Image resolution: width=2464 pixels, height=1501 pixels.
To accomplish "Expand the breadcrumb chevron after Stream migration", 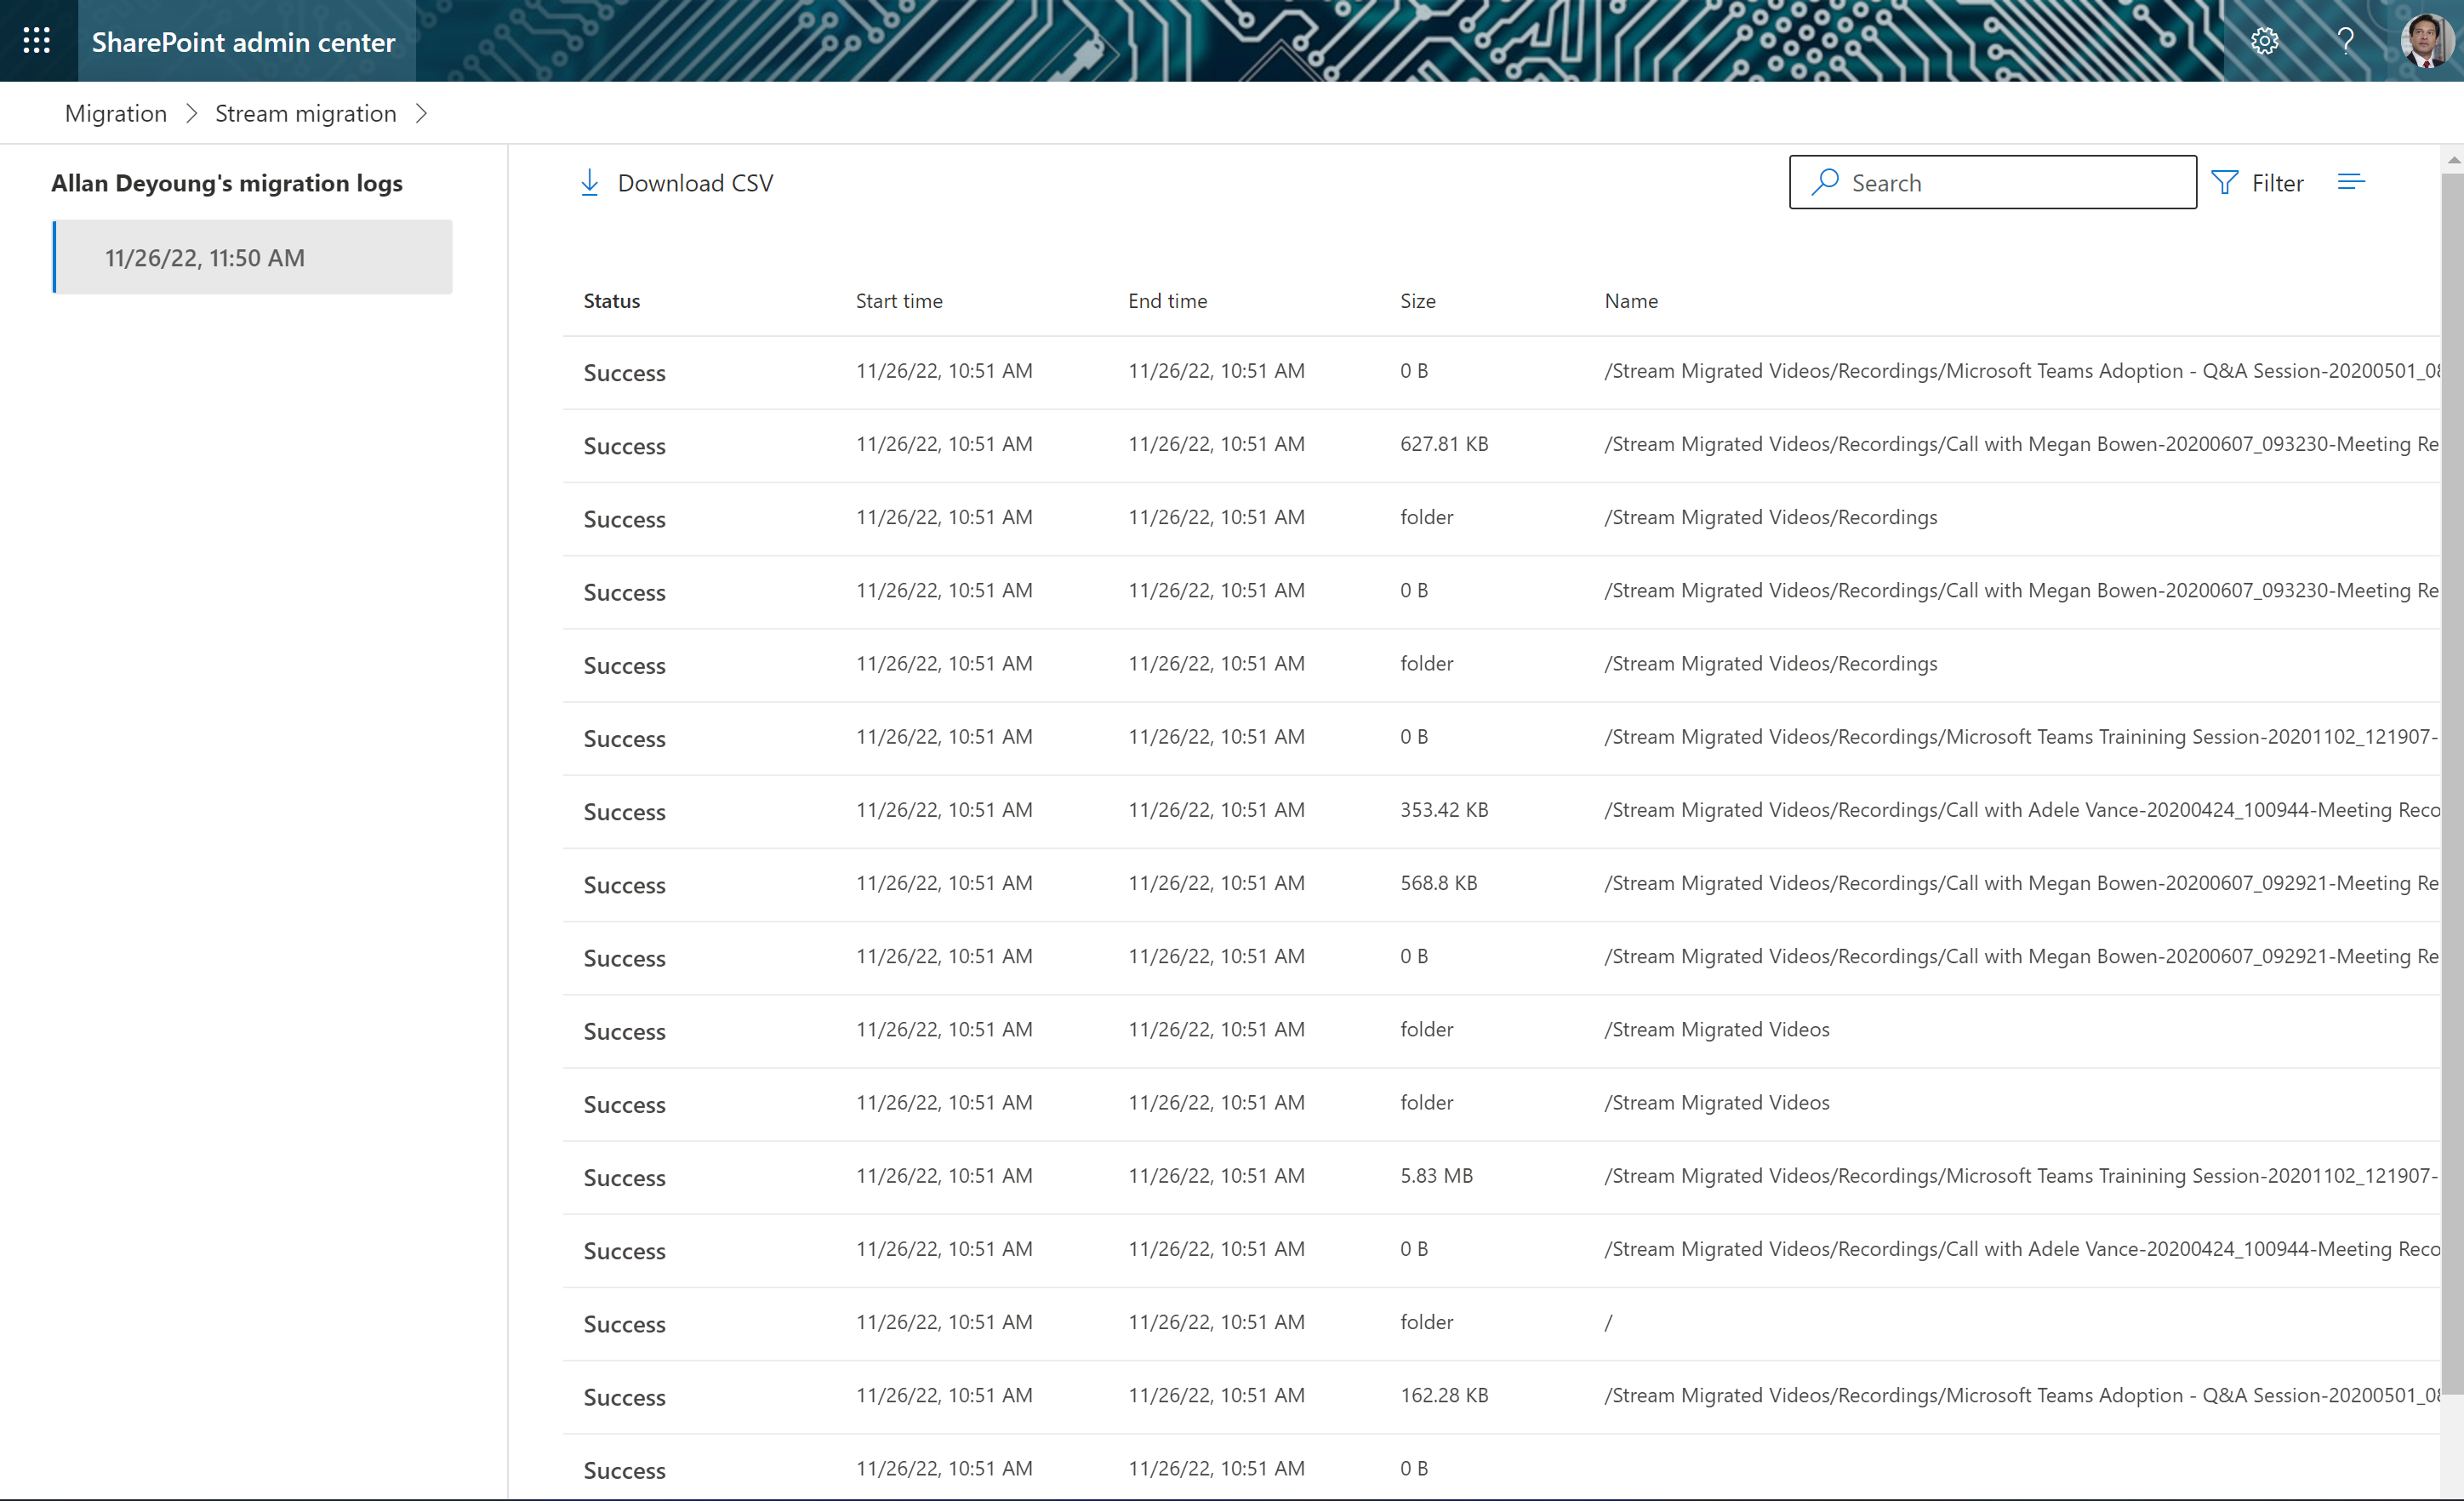I will [422, 113].
